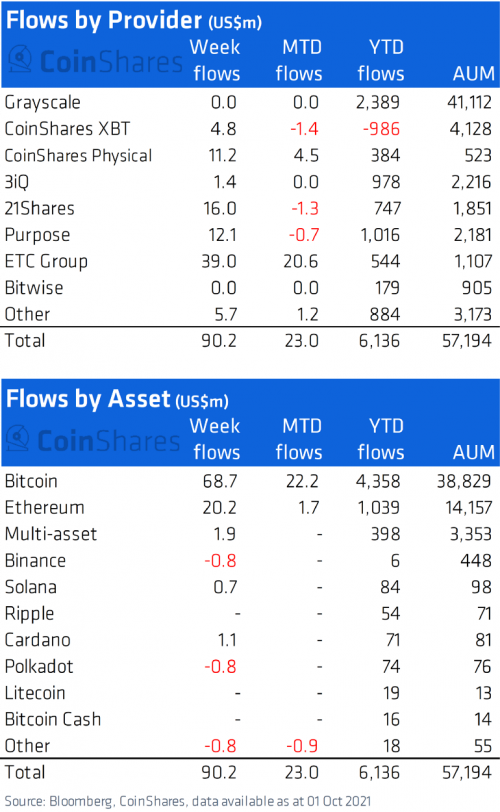500x812 pixels.
Task: Select the Ethereum AUM value 14,157
Action: point(469,508)
